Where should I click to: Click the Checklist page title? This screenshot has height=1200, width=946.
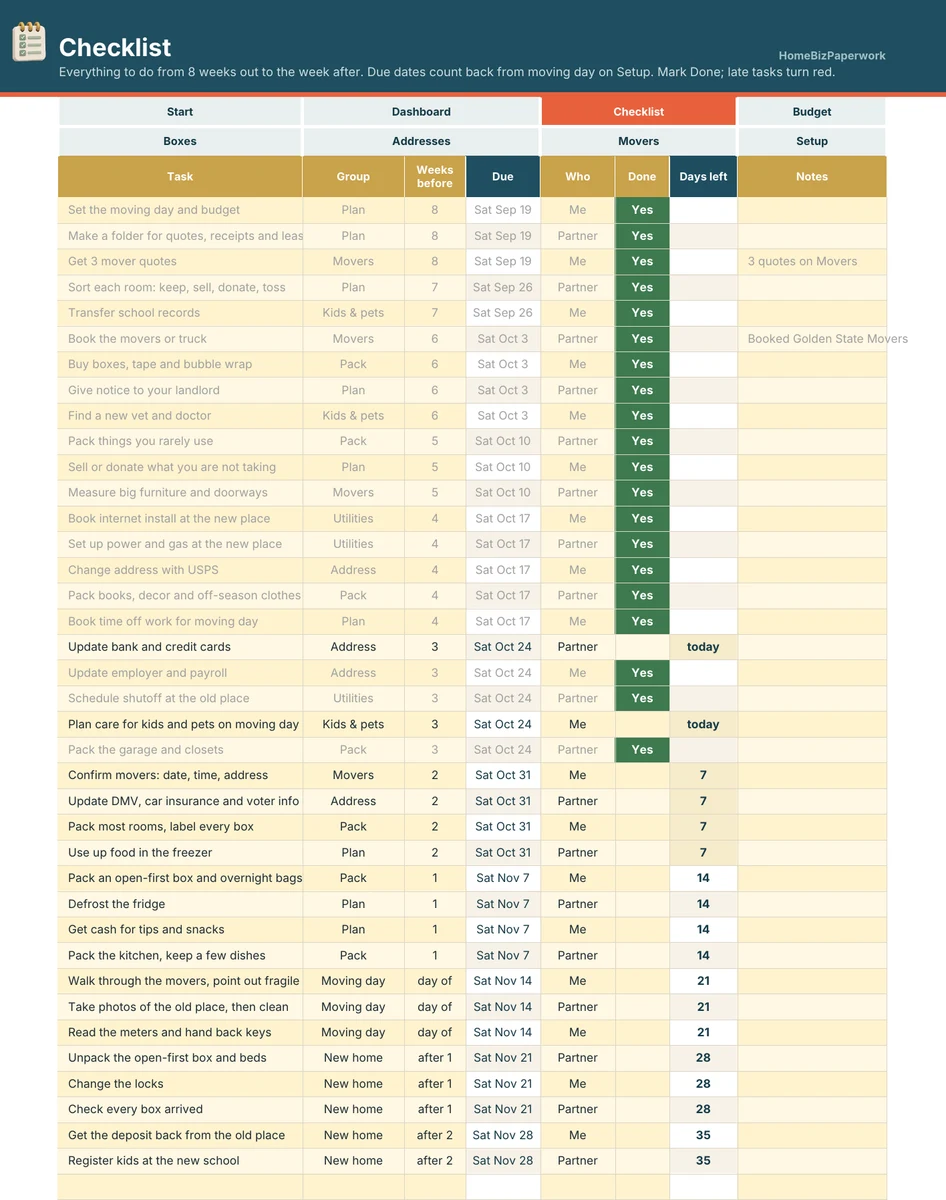point(115,47)
